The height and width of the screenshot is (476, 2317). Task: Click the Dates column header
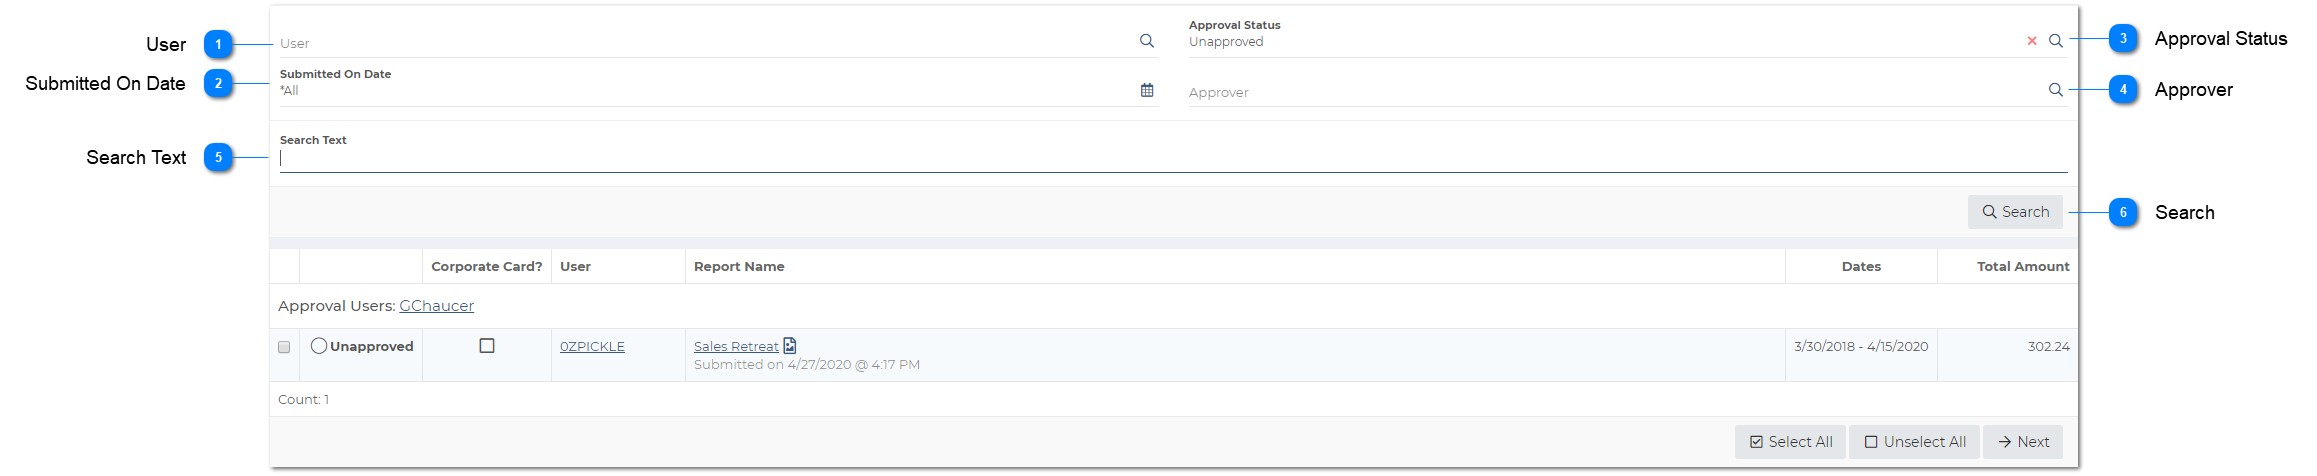coord(1861,266)
